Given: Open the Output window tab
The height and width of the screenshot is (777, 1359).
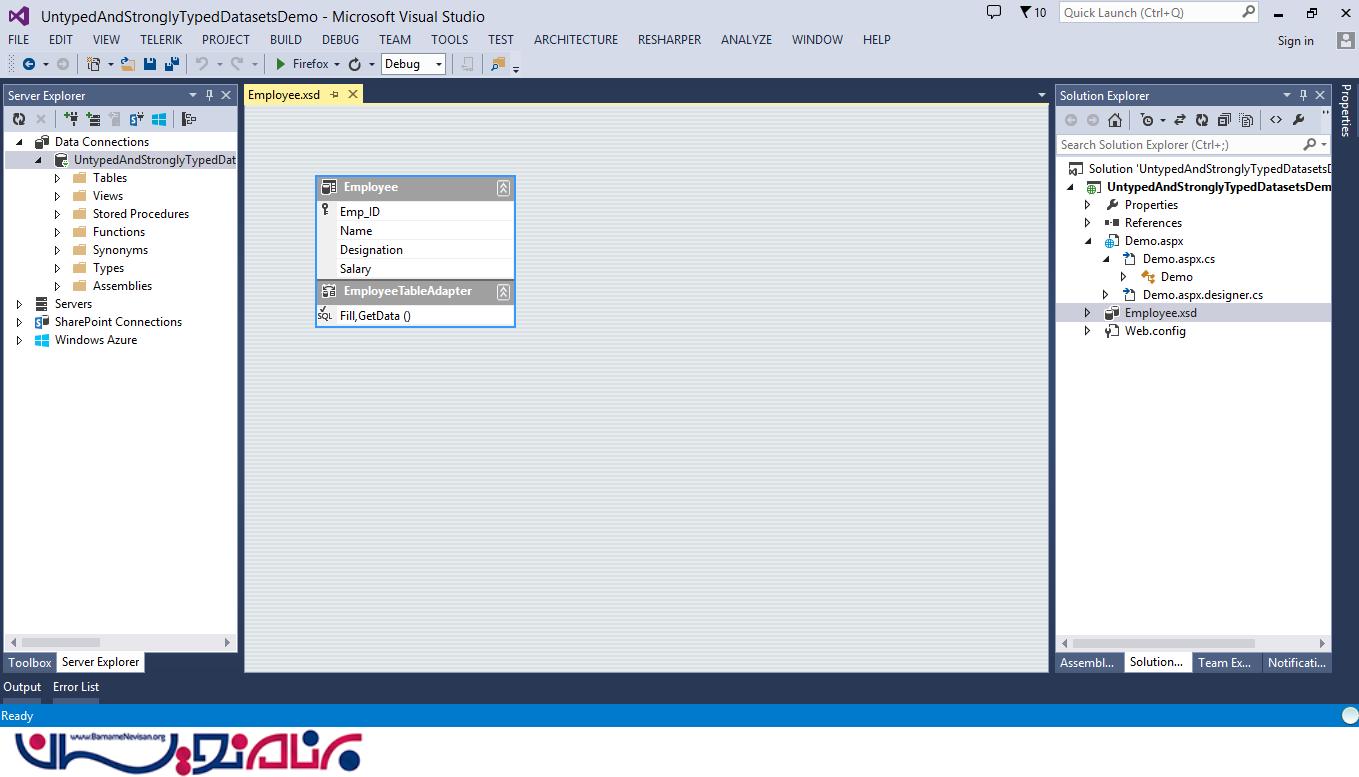Looking at the screenshot, I should pyautogui.click(x=22, y=687).
